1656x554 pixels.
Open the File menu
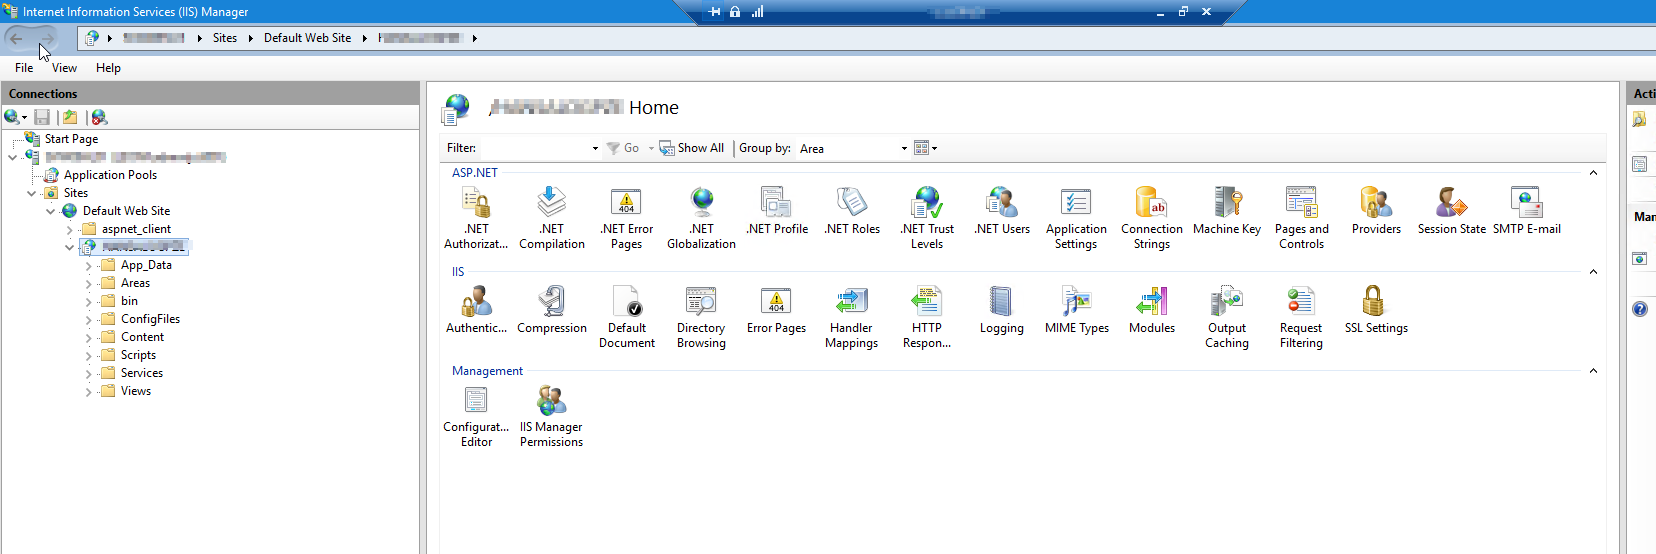[24, 68]
